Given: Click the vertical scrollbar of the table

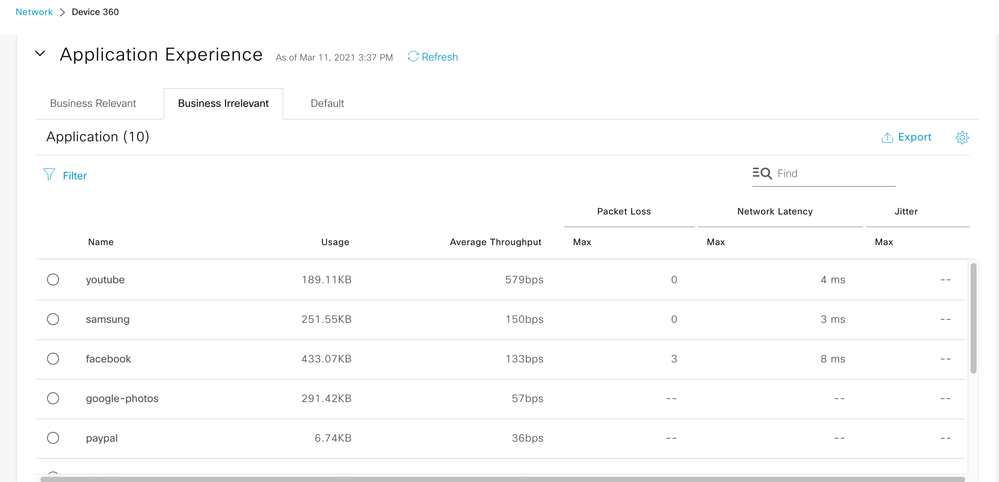Looking at the screenshot, I should pyautogui.click(x=973, y=318).
